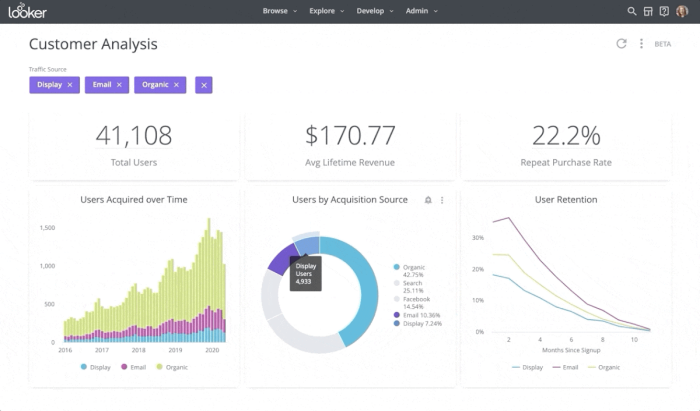The width and height of the screenshot is (700, 411).
Task: Click the Months Since Signup axis label
Action: point(571,350)
